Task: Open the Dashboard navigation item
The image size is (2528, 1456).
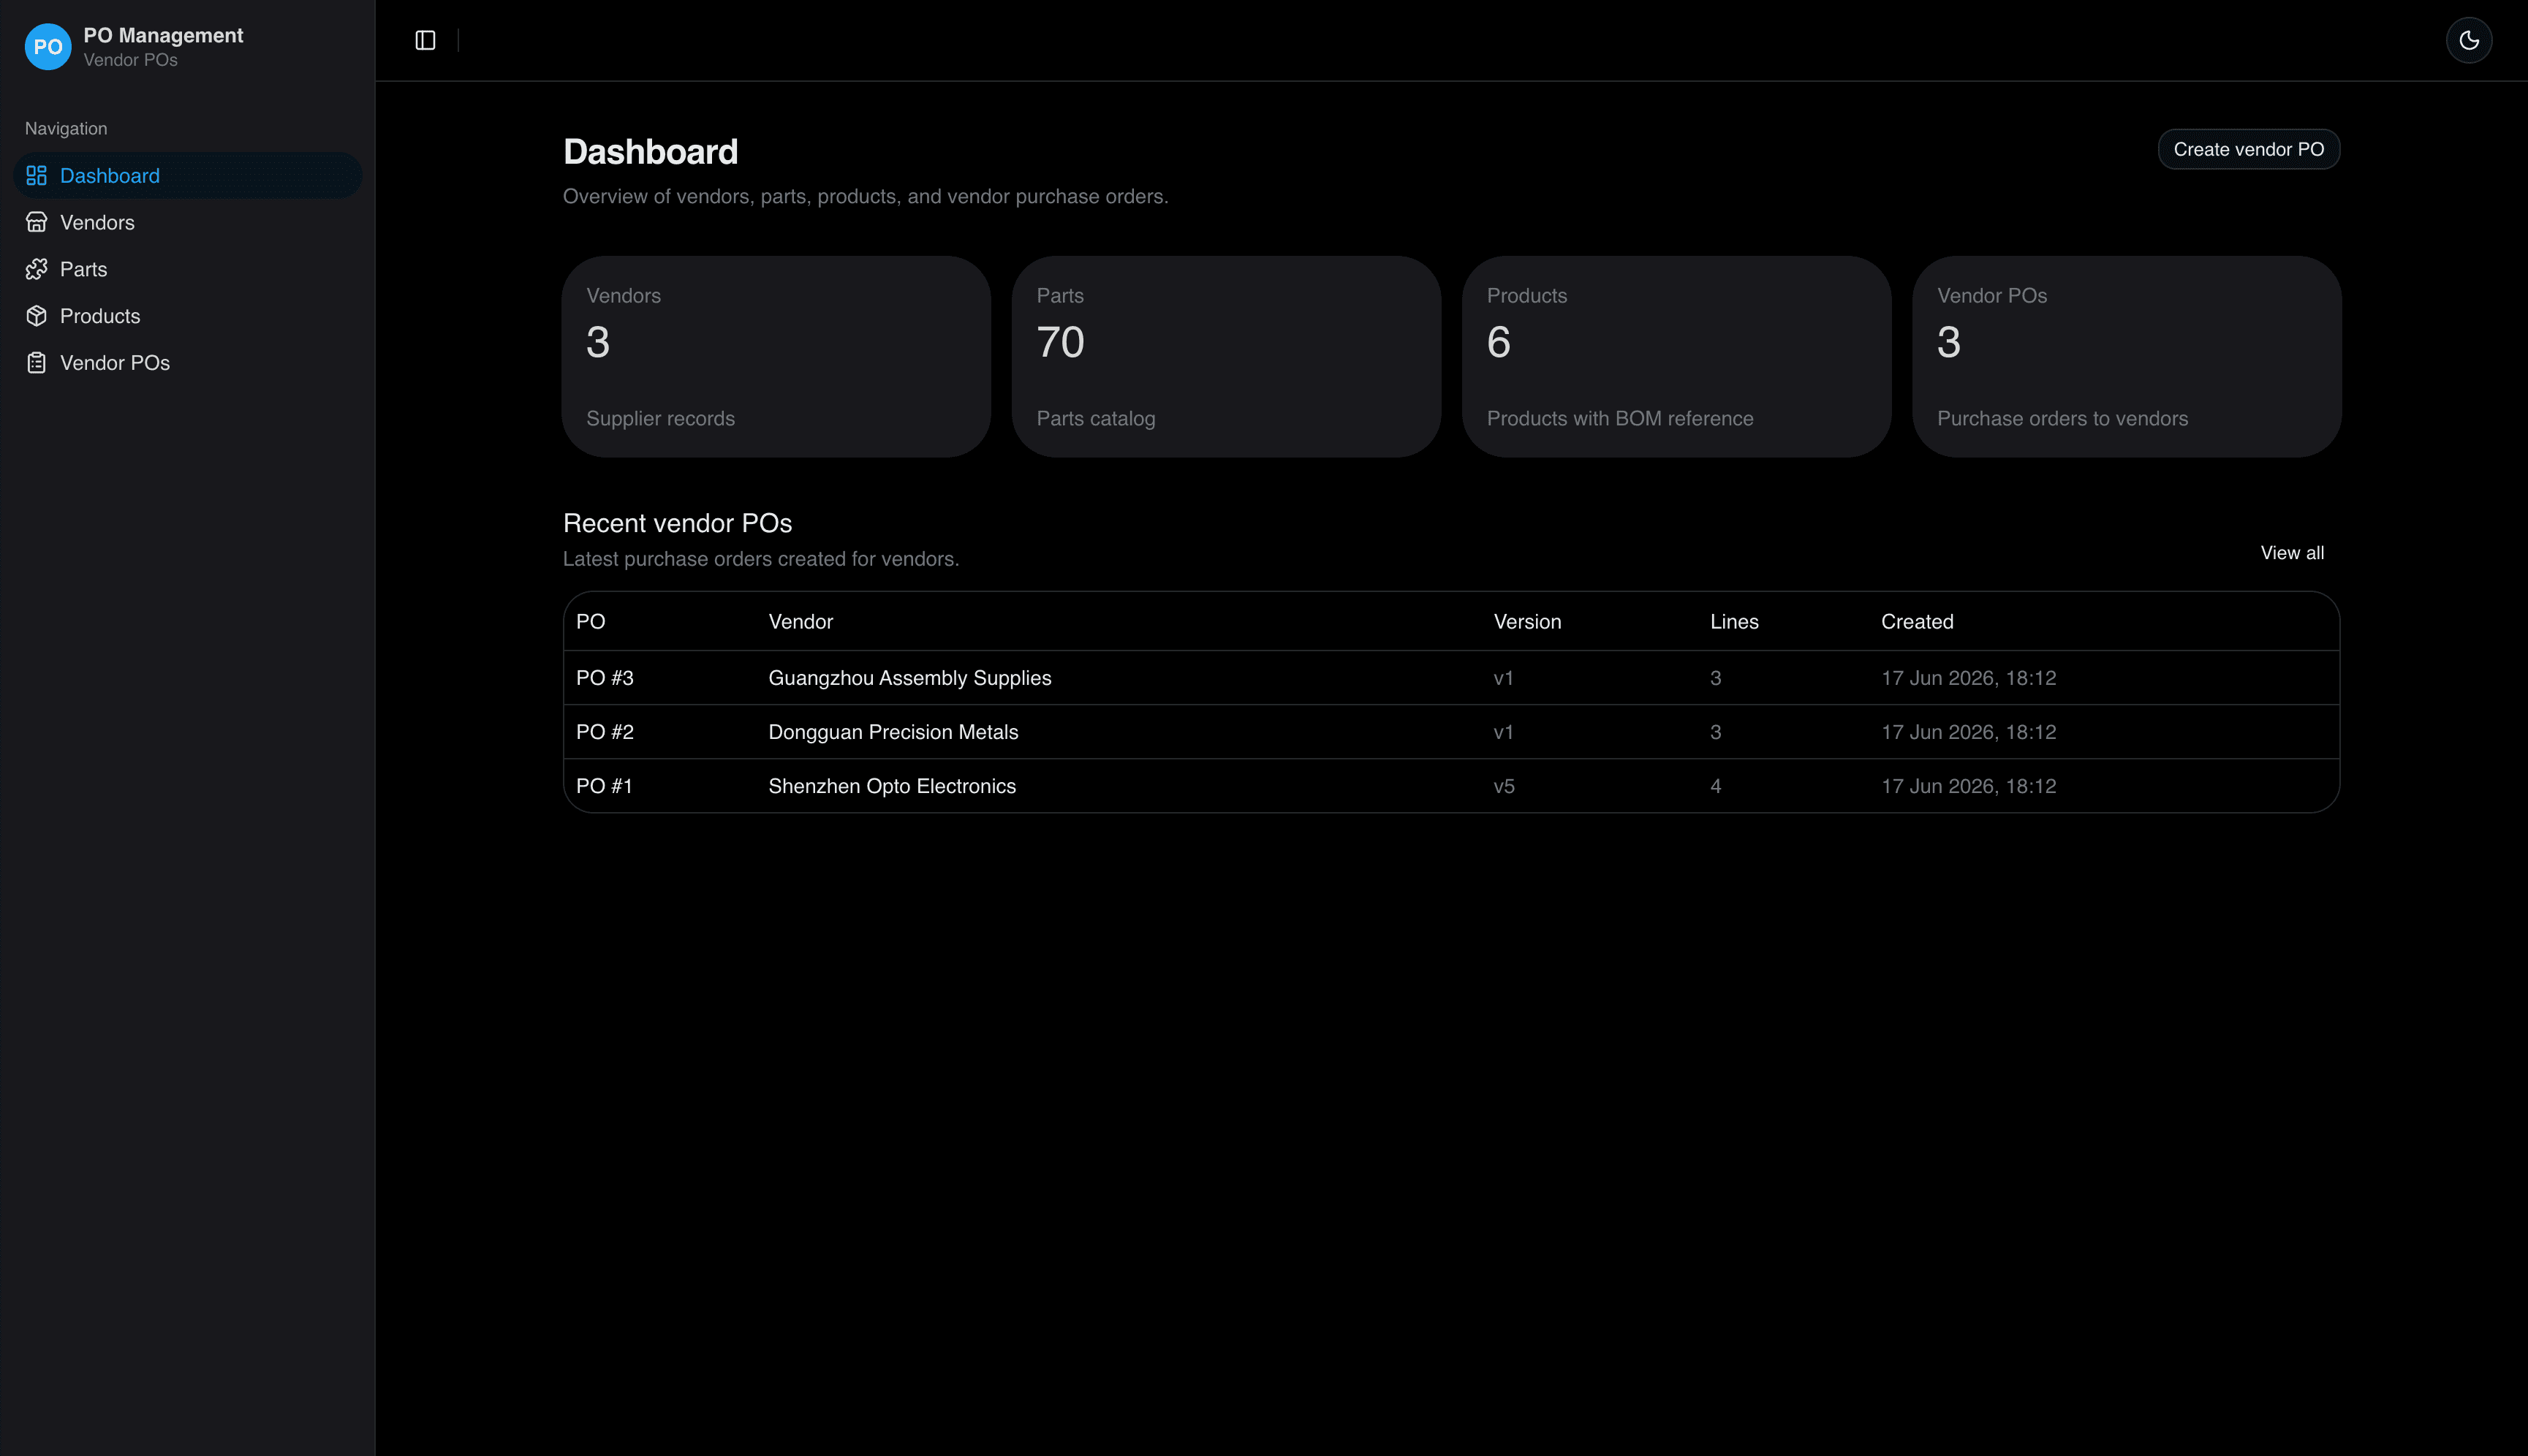Action: tap(188, 176)
